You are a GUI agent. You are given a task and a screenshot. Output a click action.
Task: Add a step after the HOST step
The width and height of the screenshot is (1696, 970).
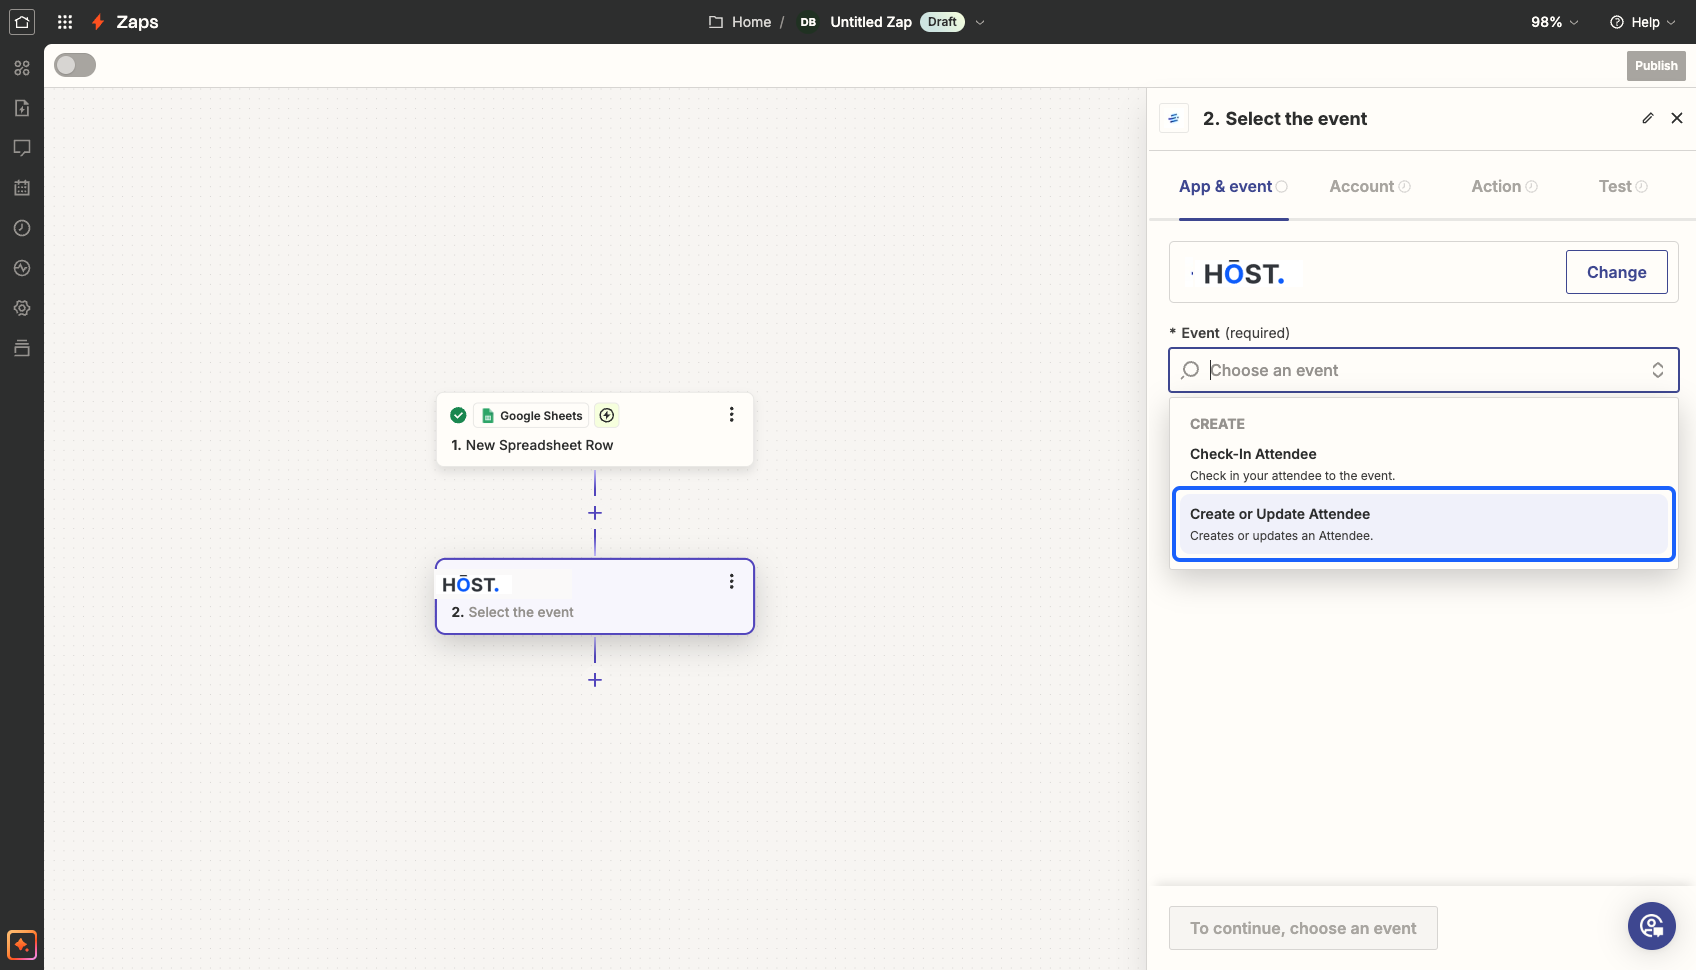coord(595,680)
